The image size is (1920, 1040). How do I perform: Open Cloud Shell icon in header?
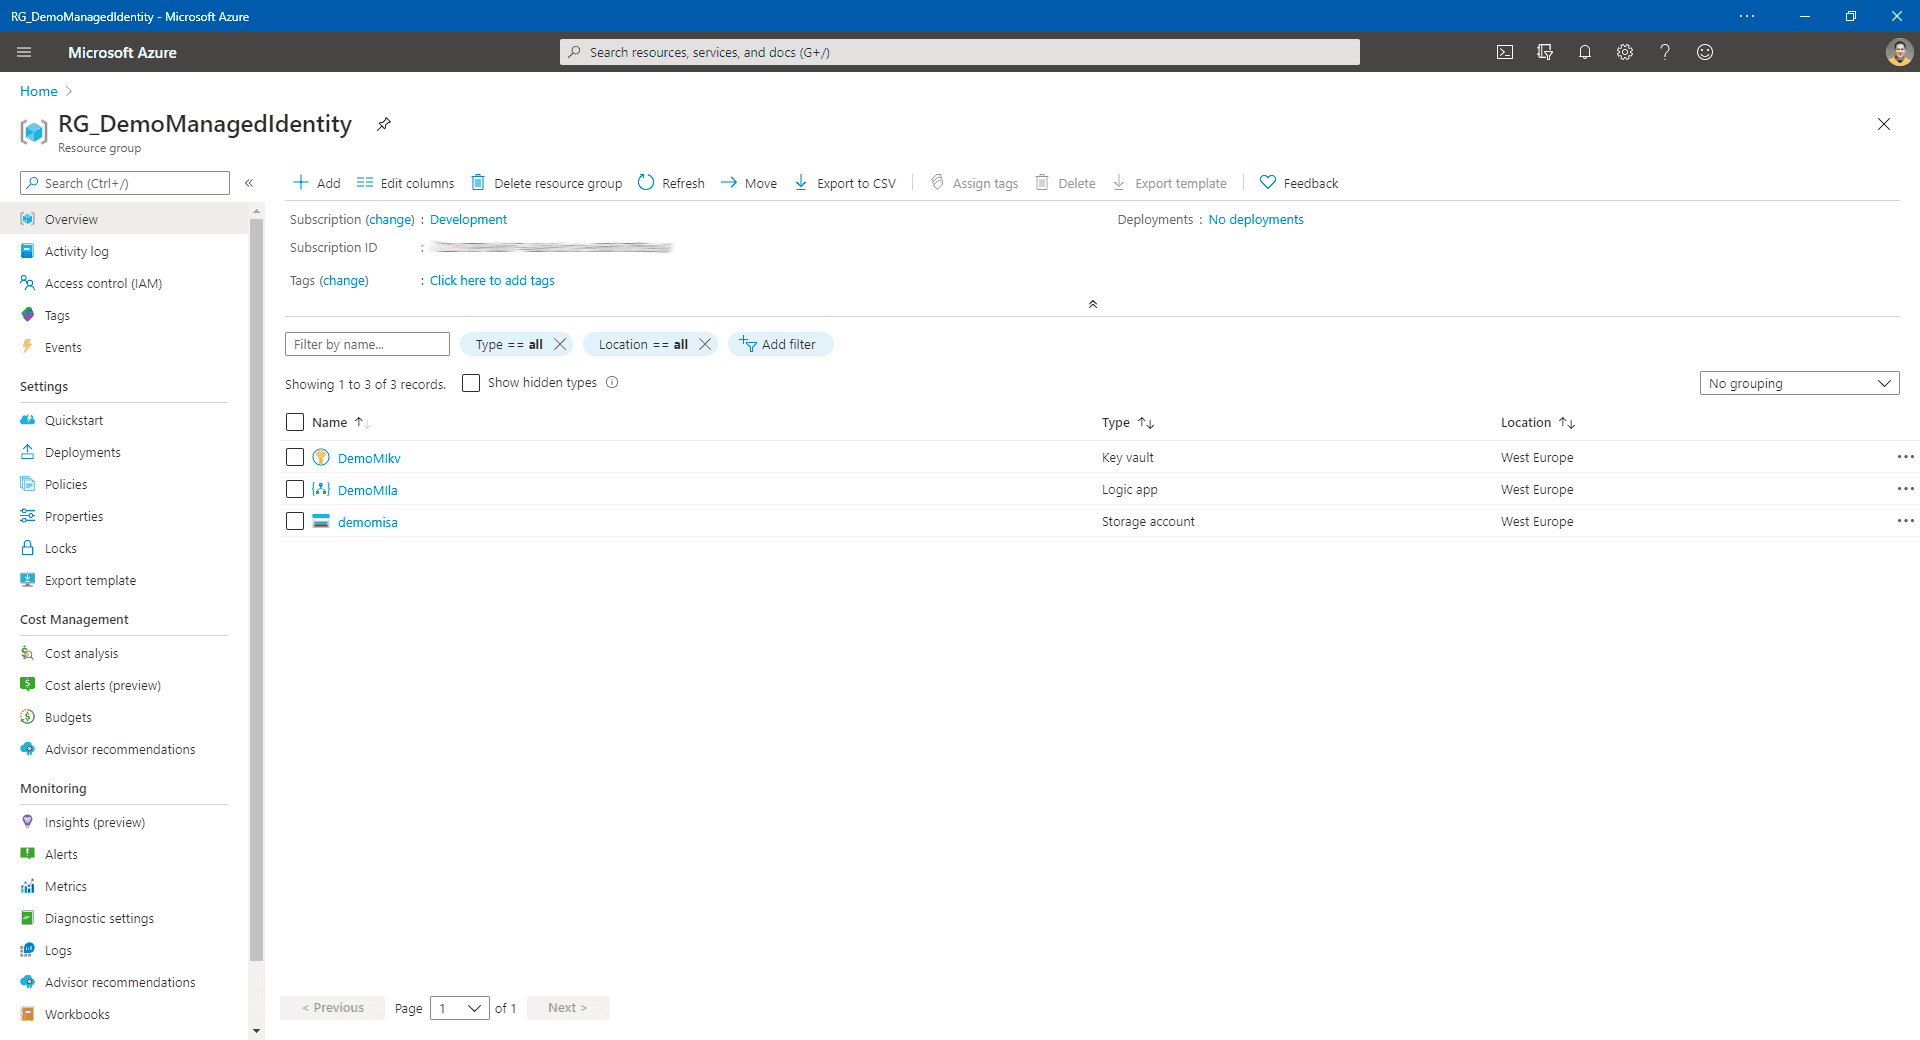pyautogui.click(x=1505, y=52)
